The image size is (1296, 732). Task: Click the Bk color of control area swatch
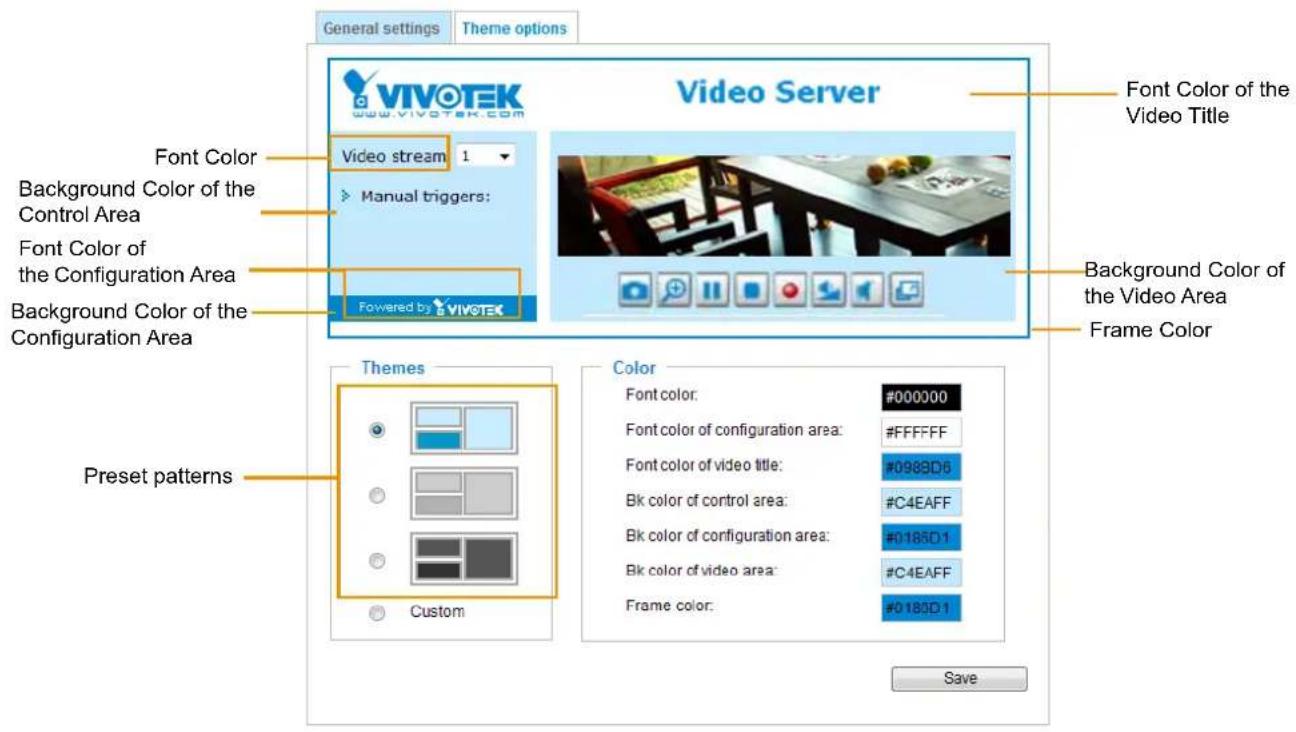(921, 502)
